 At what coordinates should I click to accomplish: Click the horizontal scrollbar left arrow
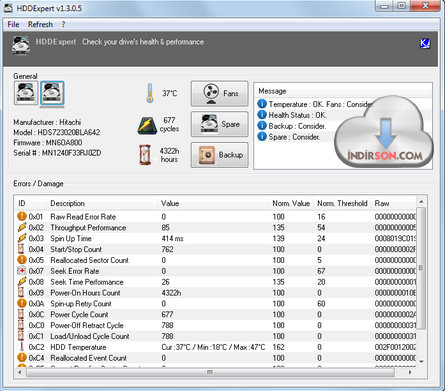point(20,372)
